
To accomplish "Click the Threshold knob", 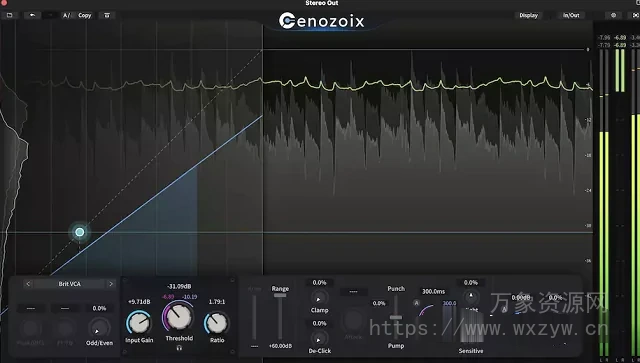I will tap(179, 316).
